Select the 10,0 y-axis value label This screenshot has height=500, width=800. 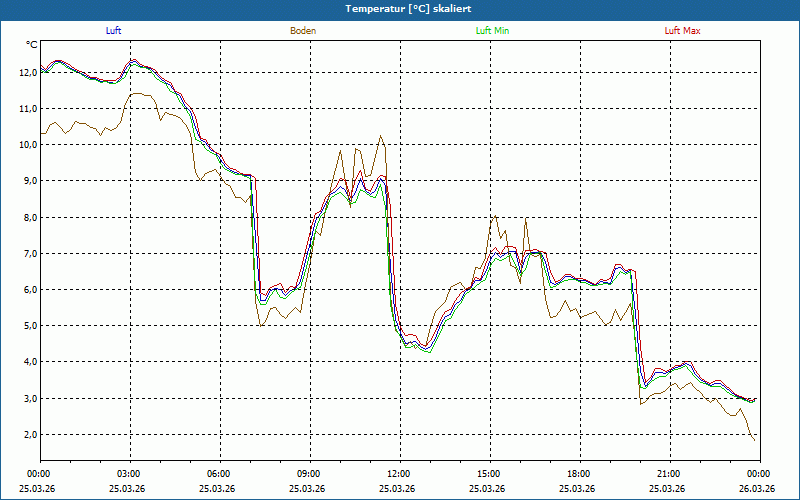[27, 145]
